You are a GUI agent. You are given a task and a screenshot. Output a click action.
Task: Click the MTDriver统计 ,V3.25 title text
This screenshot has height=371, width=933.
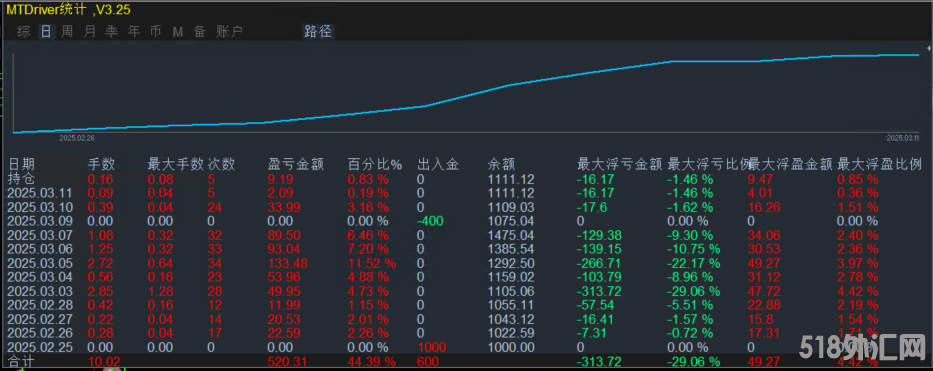coord(68,10)
